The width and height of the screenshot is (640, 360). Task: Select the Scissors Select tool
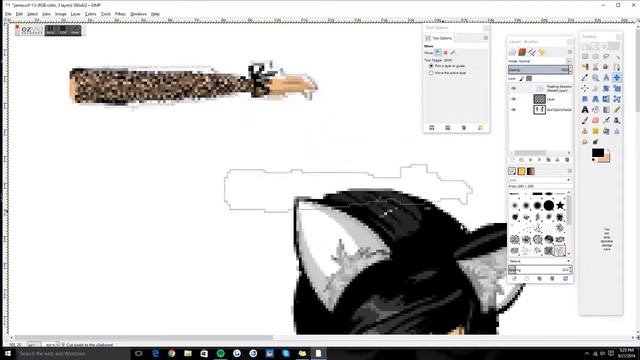(x=596, y=67)
